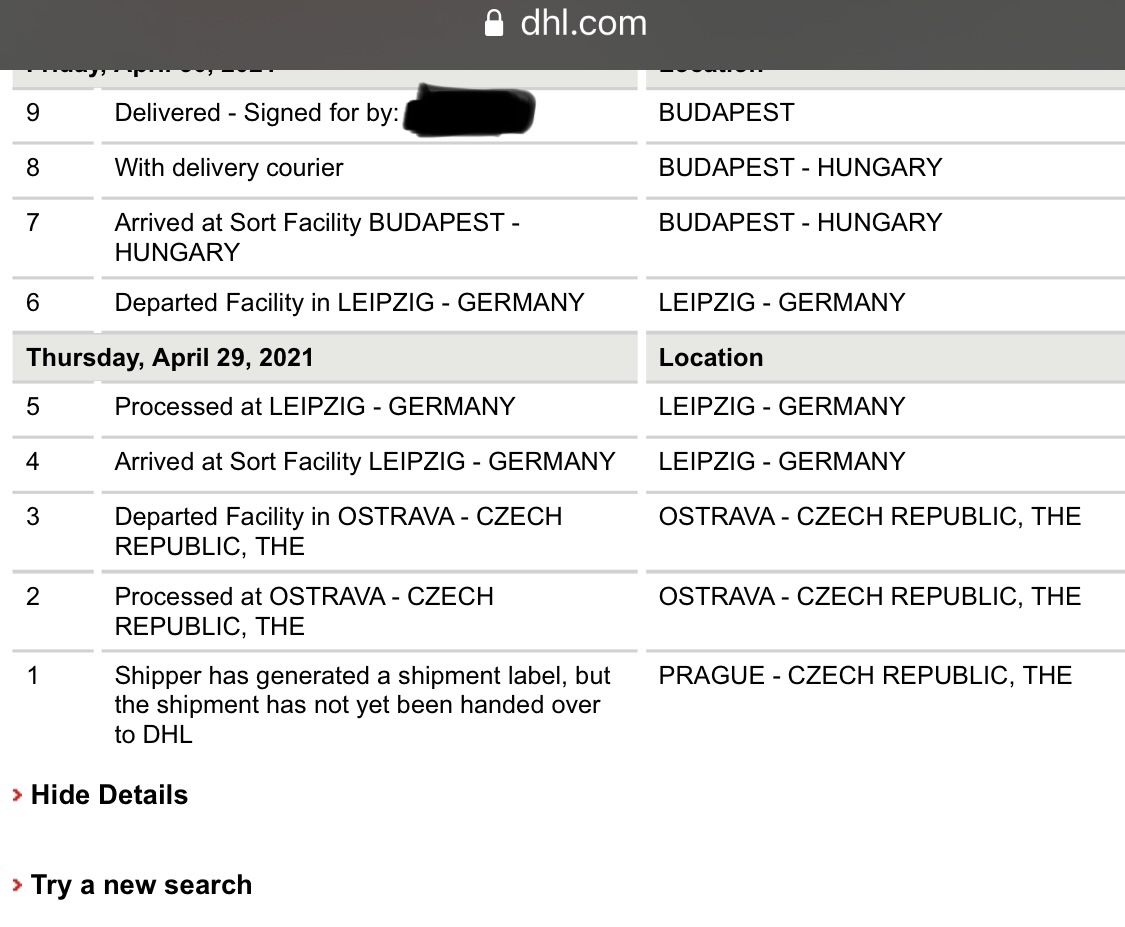Viewport: 1125px width, 927px height.
Task: Click the red arrow beside Try a new search
Action: tap(17, 885)
